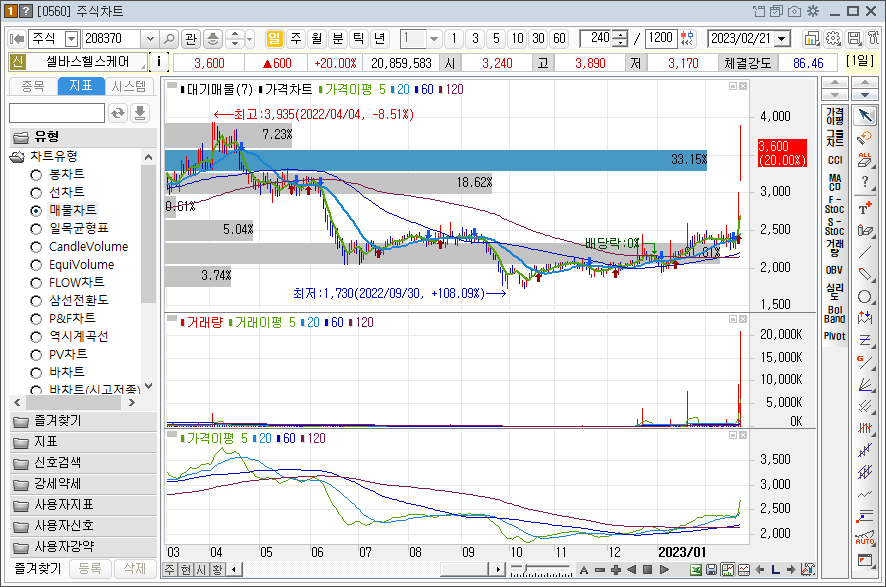Click the first-record jump icon left of 주식
The image size is (886, 587).
(x=17, y=38)
